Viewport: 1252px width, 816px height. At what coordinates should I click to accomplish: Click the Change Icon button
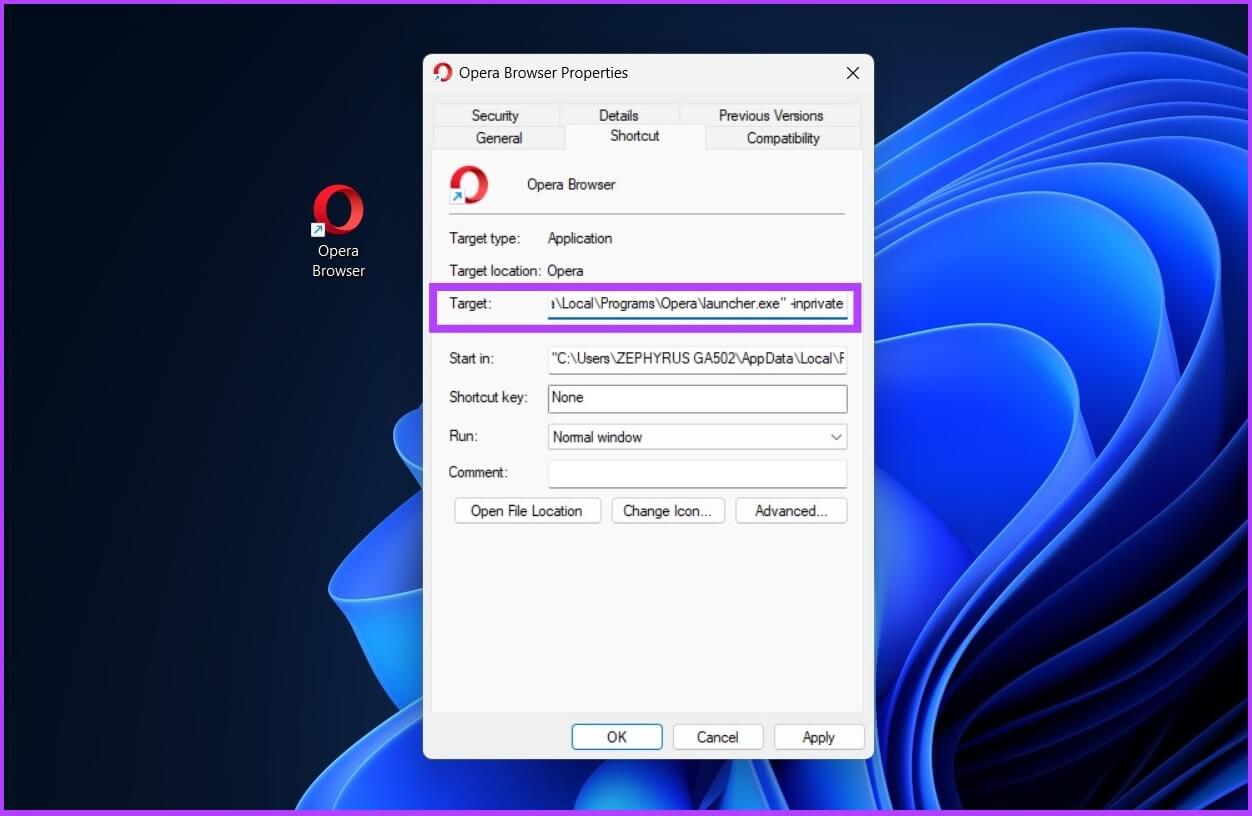pyautogui.click(x=667, y=511)
